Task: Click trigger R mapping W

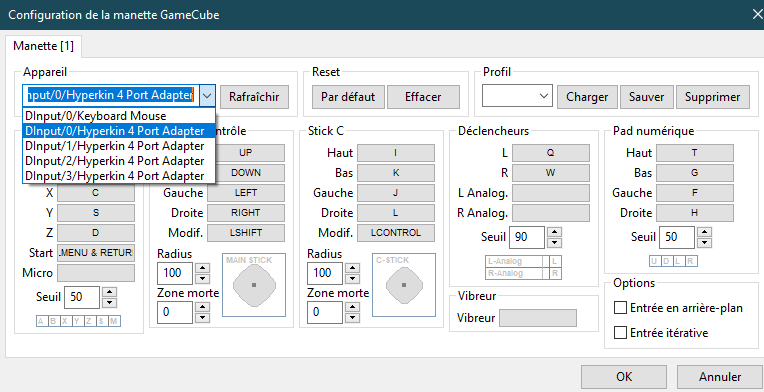Action: pos(551,173)
